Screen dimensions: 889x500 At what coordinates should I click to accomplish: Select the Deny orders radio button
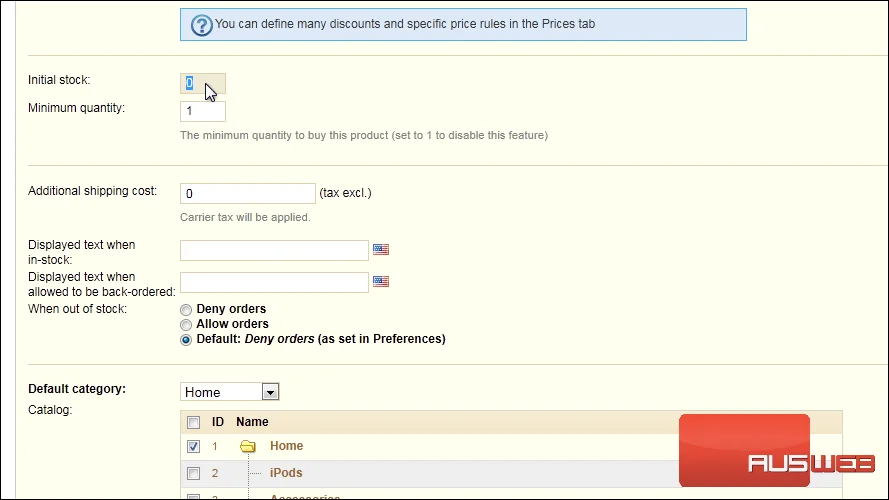[186, 310]
